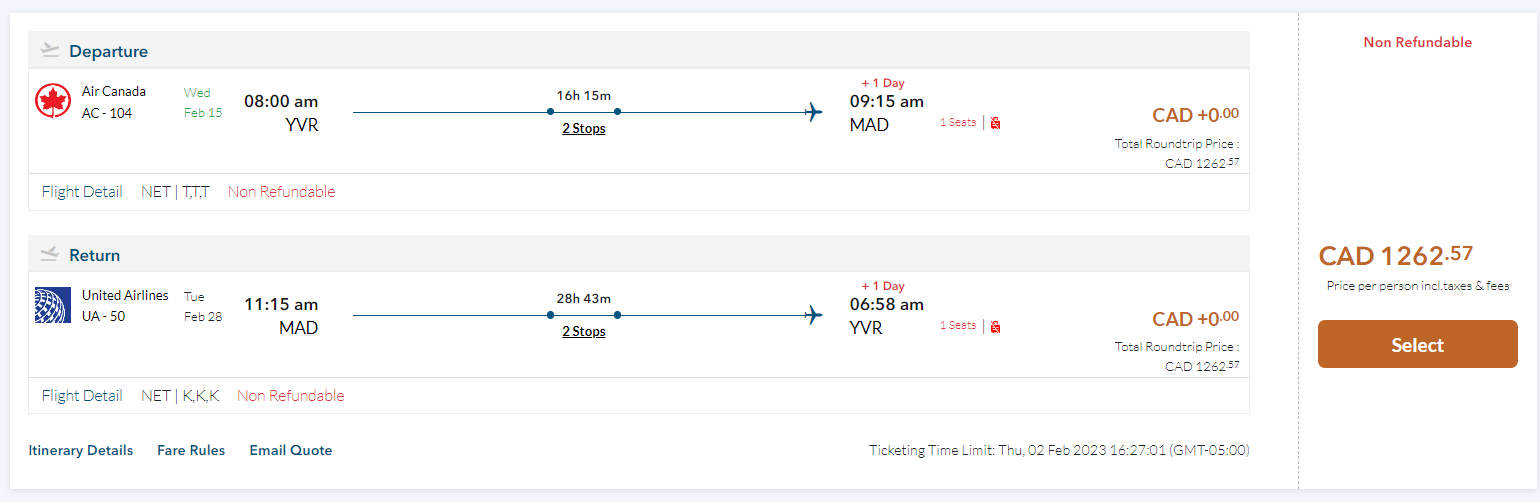View the Fare Rules

[191, 450]
